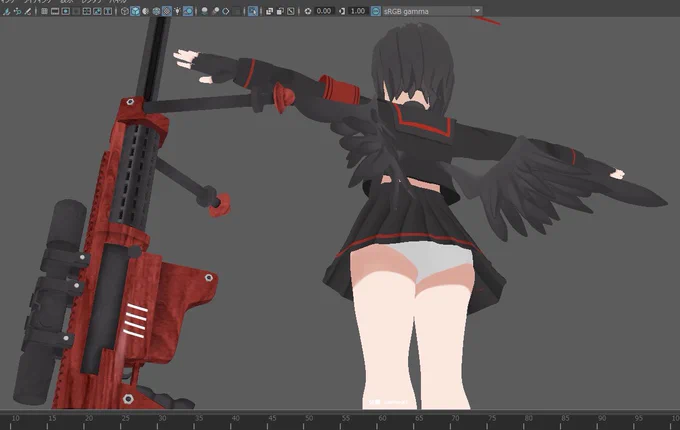Image resolution: width=680 pixels, height=430 pixels.
Task: Switch to Wireframe display mode
Action: (124, 11)
